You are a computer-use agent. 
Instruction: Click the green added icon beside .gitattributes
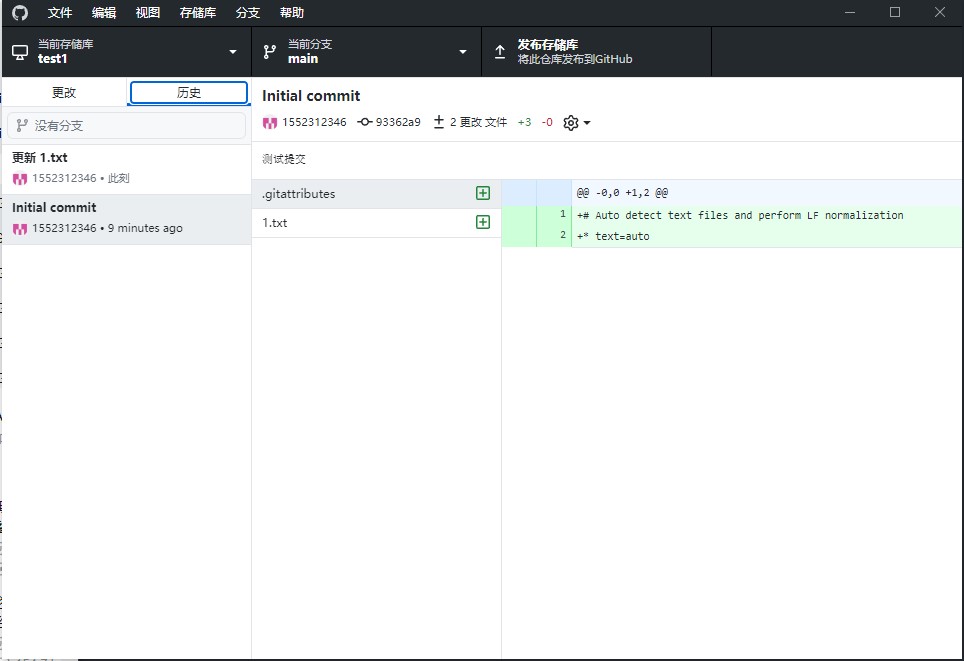(483, 194)
